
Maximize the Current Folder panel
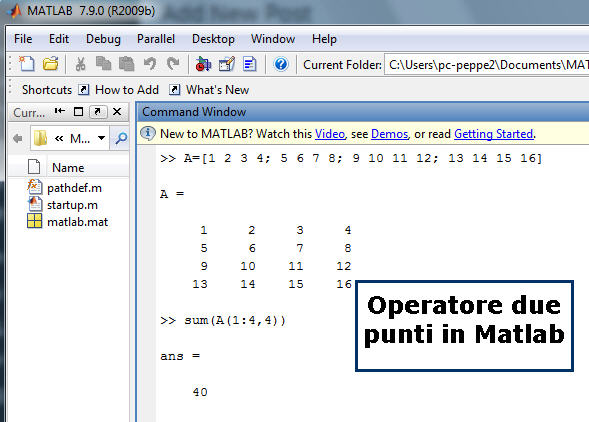click(78, 112)
